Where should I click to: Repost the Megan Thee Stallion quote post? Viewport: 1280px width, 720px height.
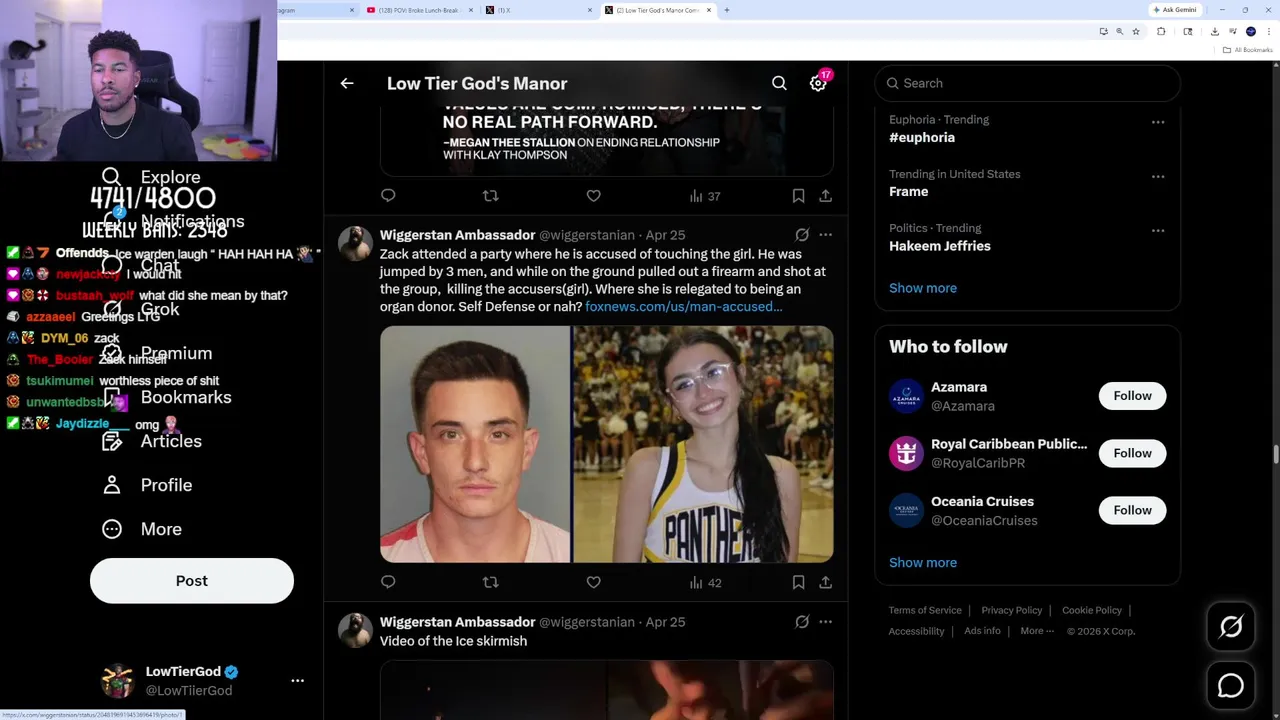(x=490, y=196)
